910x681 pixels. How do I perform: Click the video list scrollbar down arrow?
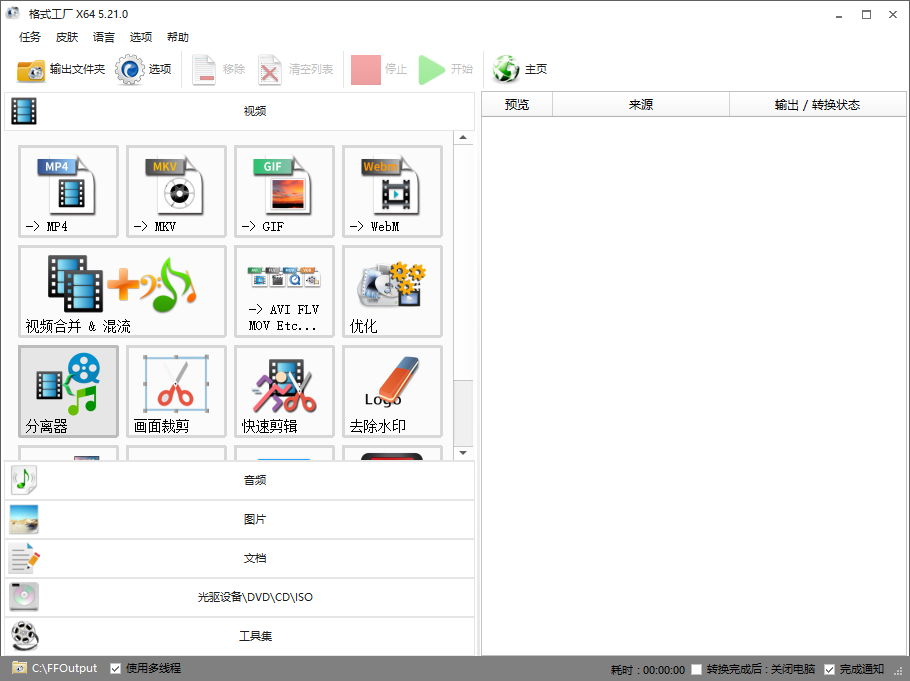[463, 453]
